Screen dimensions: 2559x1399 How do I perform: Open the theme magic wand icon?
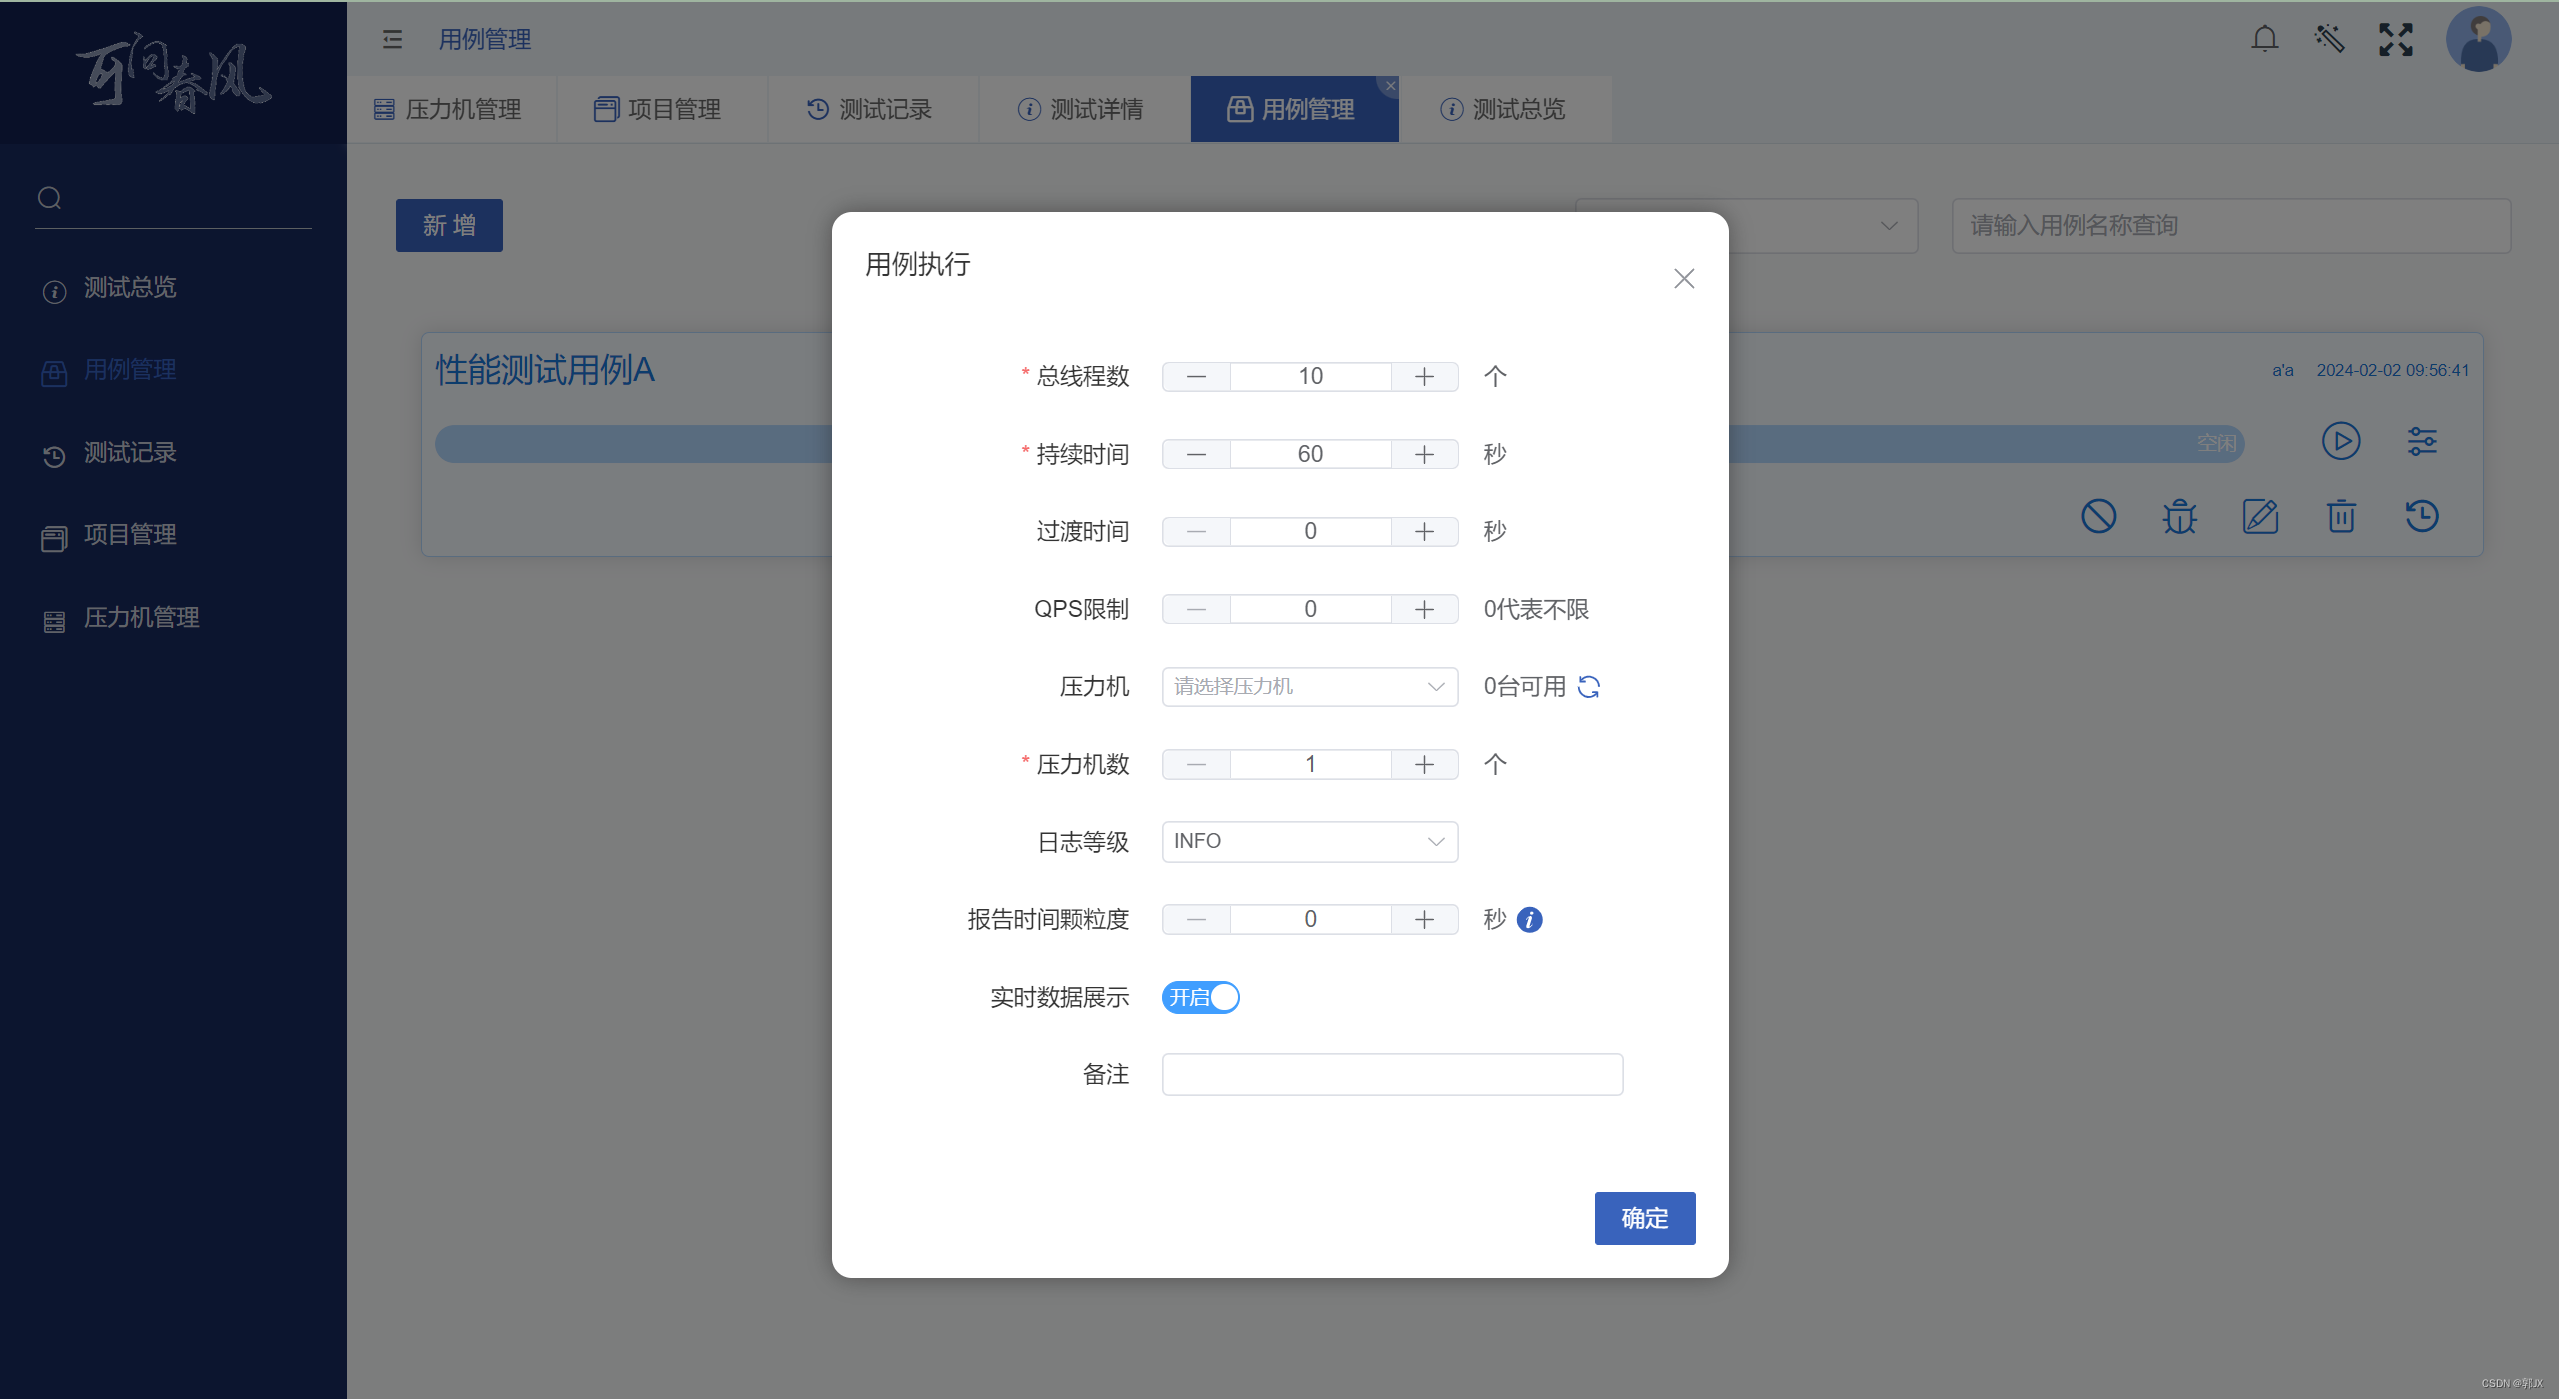[2329, 39]
